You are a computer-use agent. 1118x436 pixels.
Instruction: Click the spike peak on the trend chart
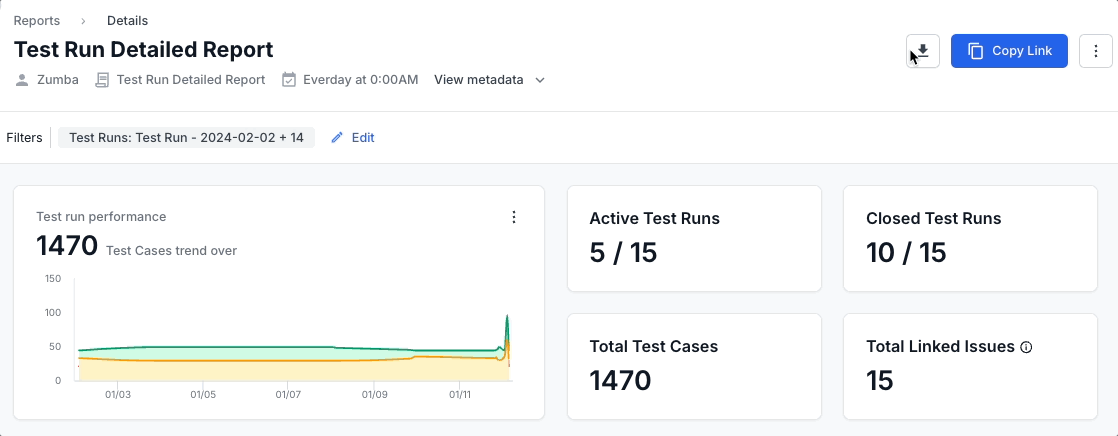click(x=507, y=316)
